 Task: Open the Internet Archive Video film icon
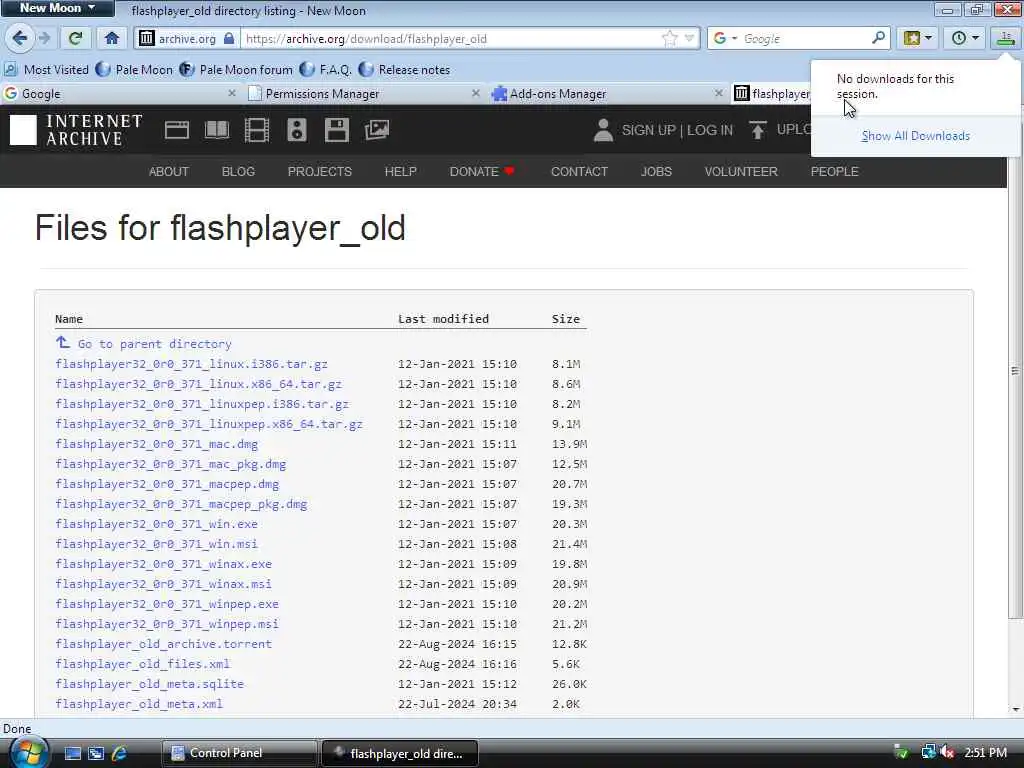tap(257, 130)
